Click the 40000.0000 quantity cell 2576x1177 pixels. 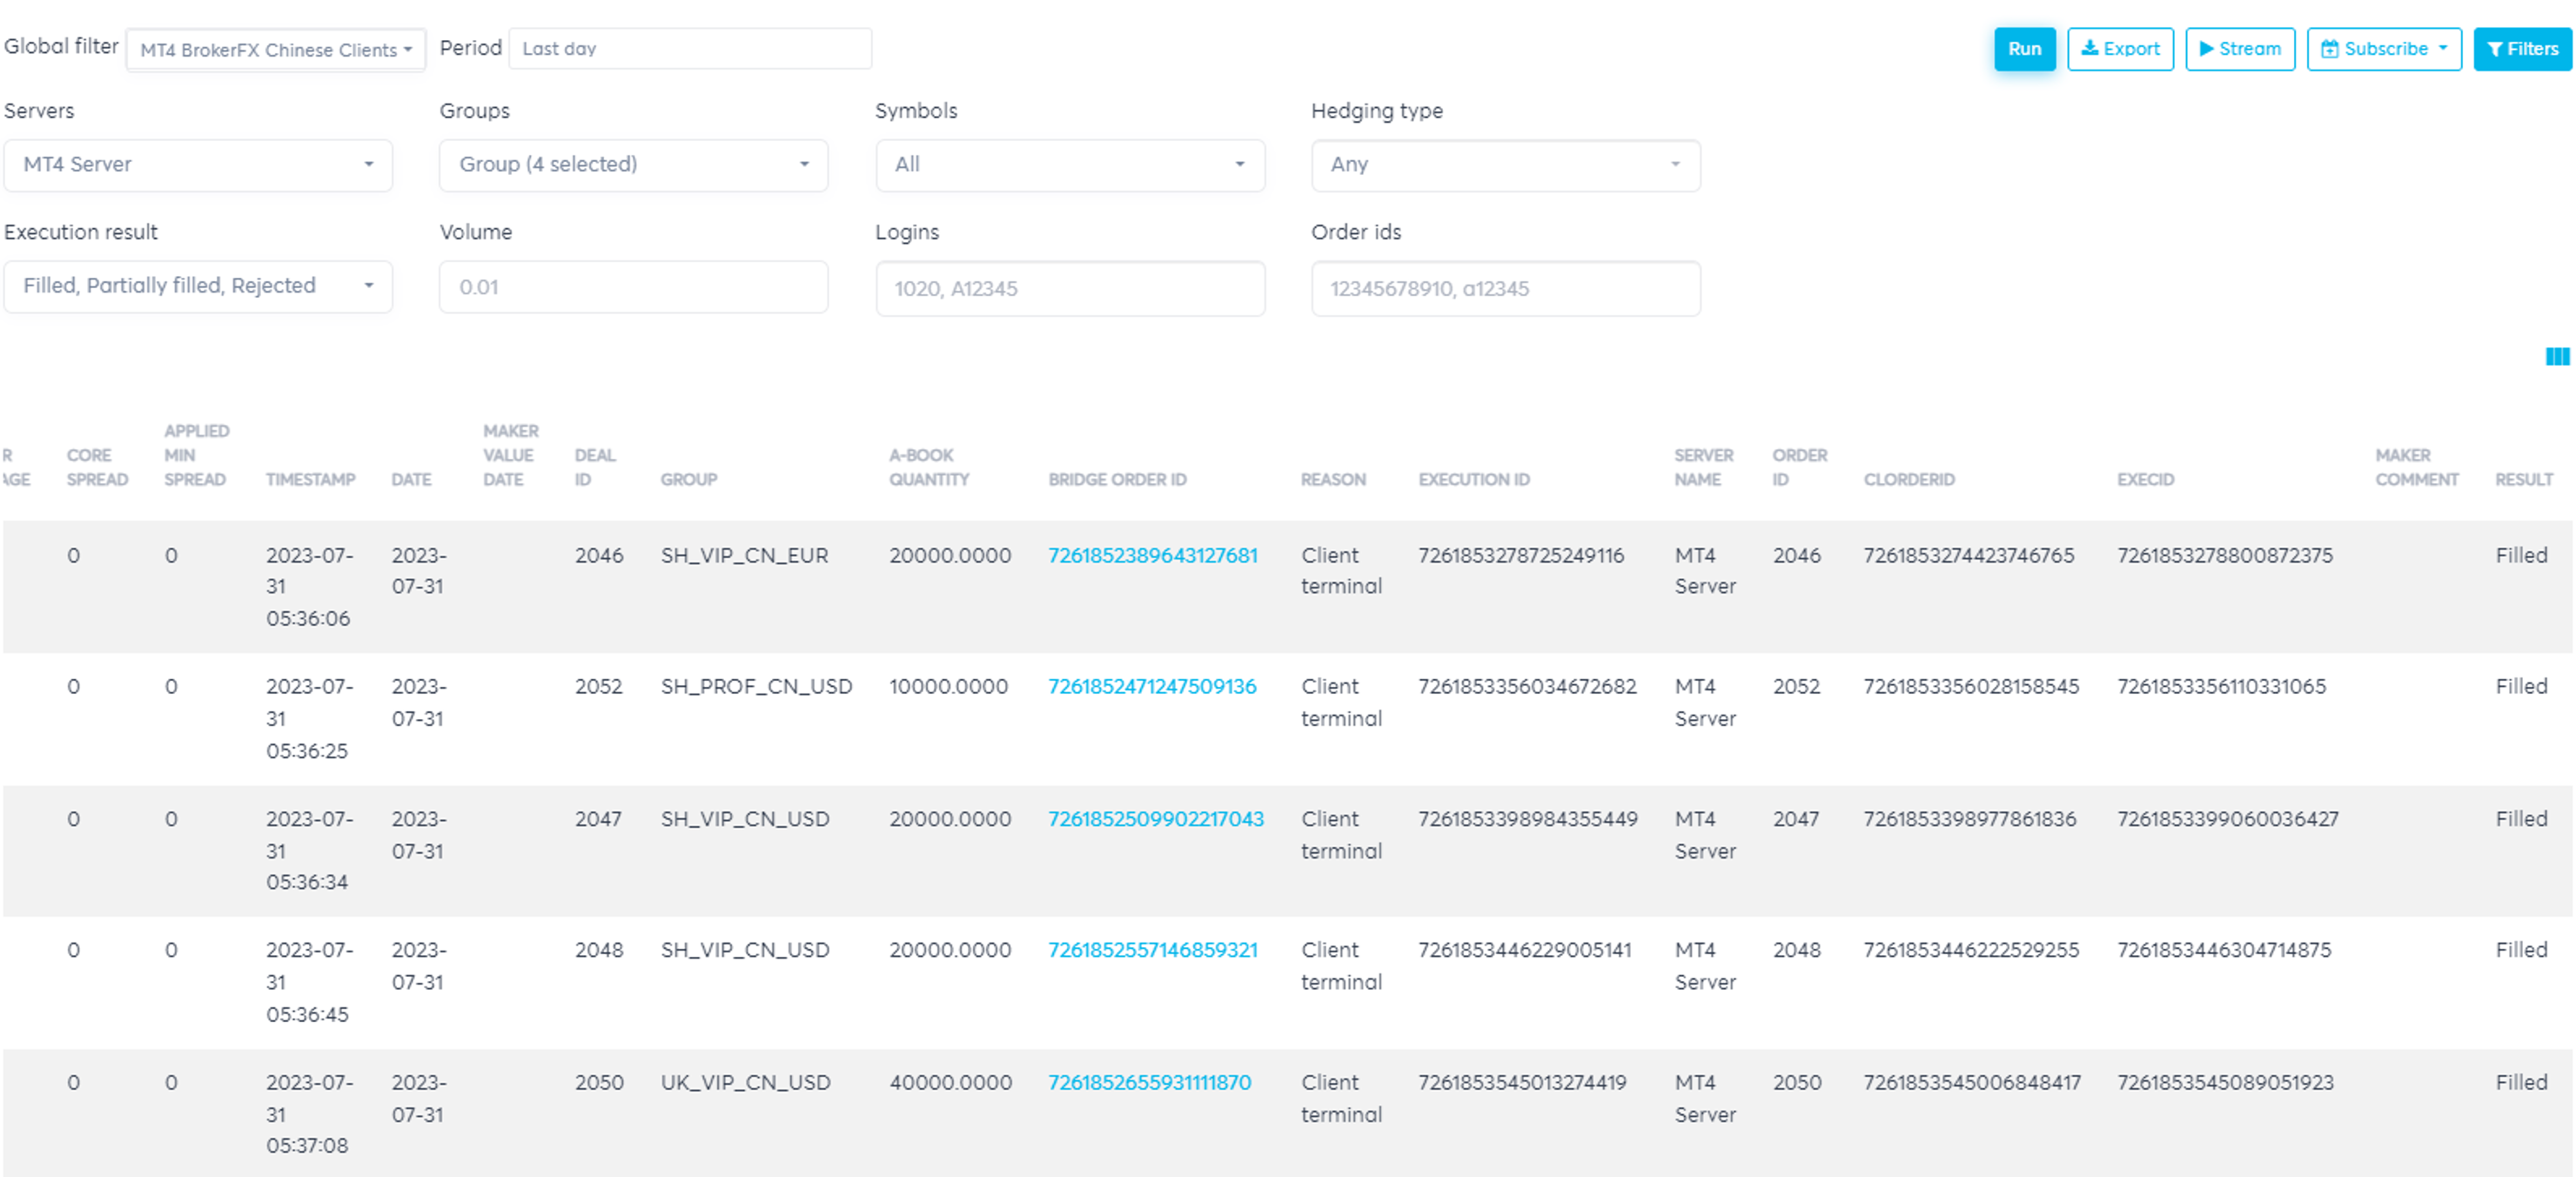click(950, 1083)
